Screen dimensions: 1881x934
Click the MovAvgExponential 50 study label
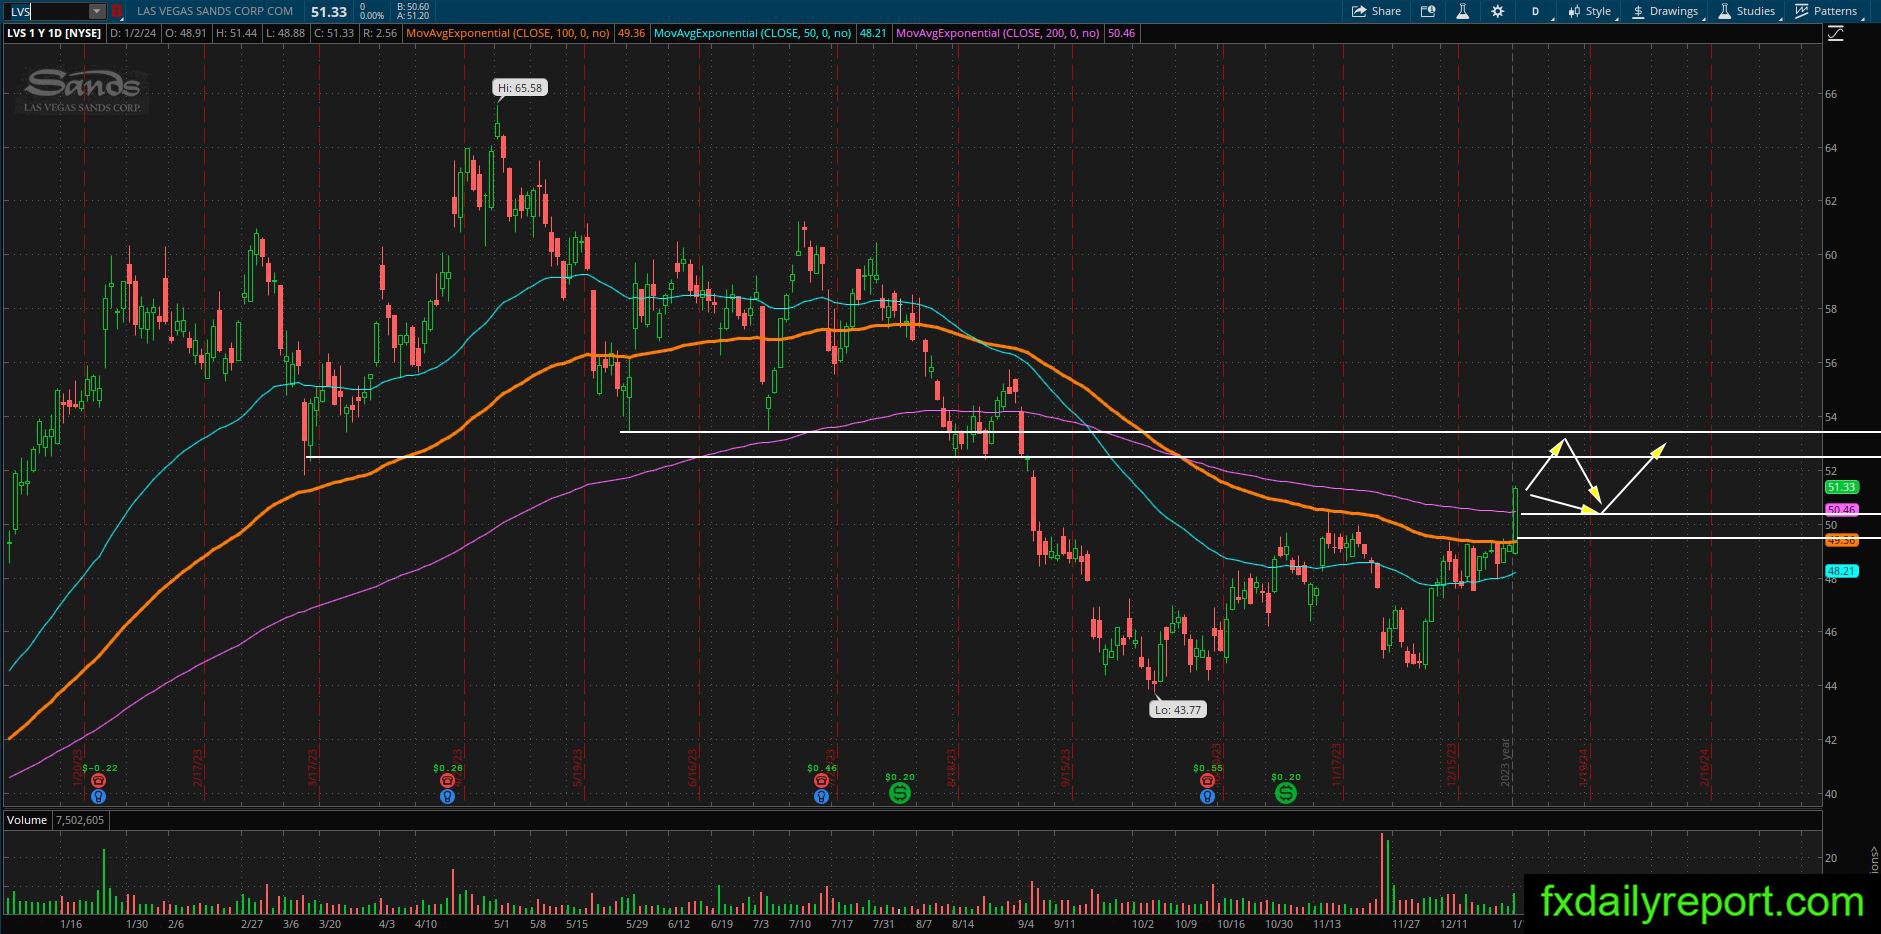(752, 33)
